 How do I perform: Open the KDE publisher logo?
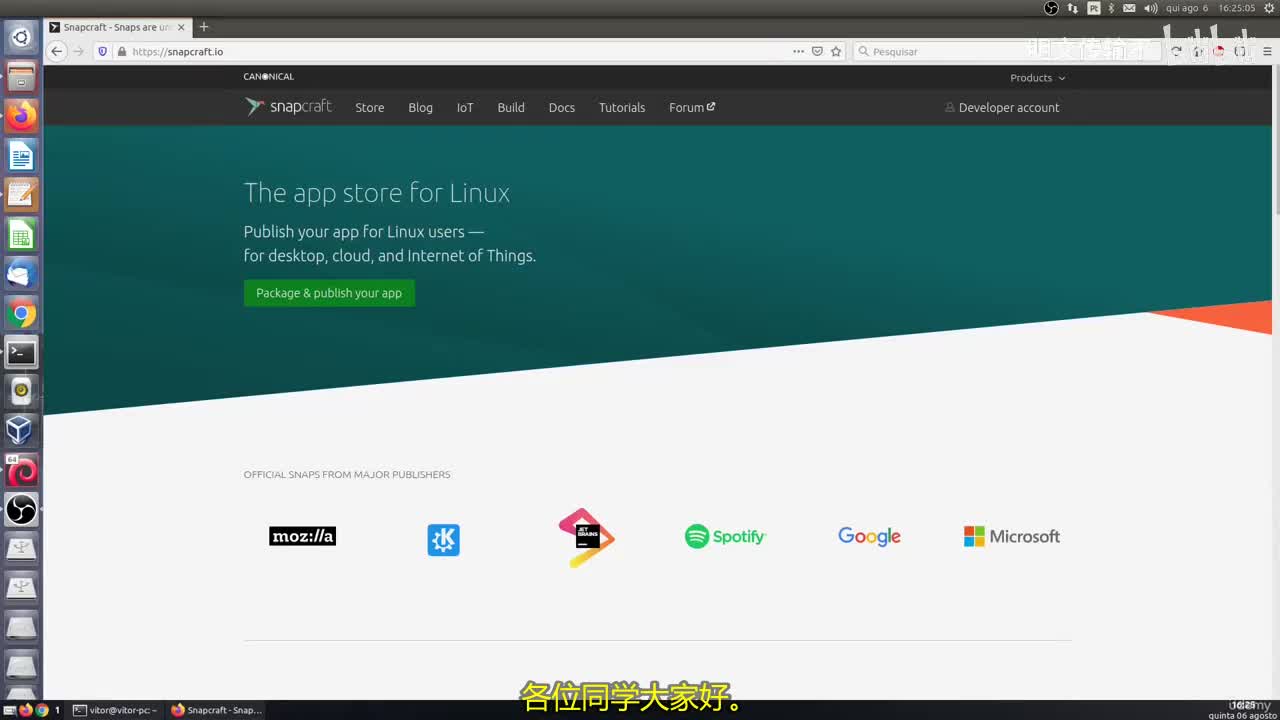pyautogui.click(x=443, y=540)
